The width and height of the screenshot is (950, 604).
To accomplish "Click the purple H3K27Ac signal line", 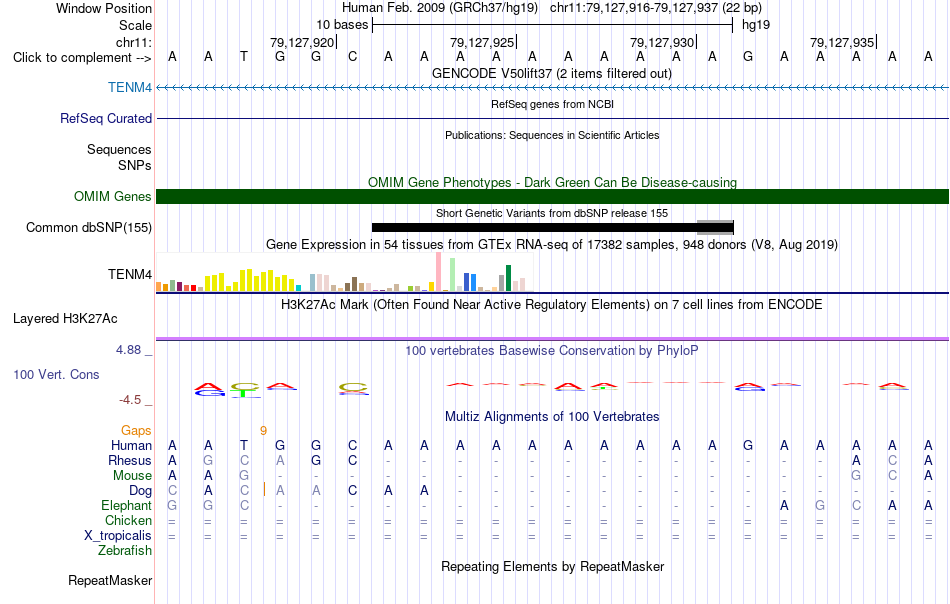I will point(552,338).
